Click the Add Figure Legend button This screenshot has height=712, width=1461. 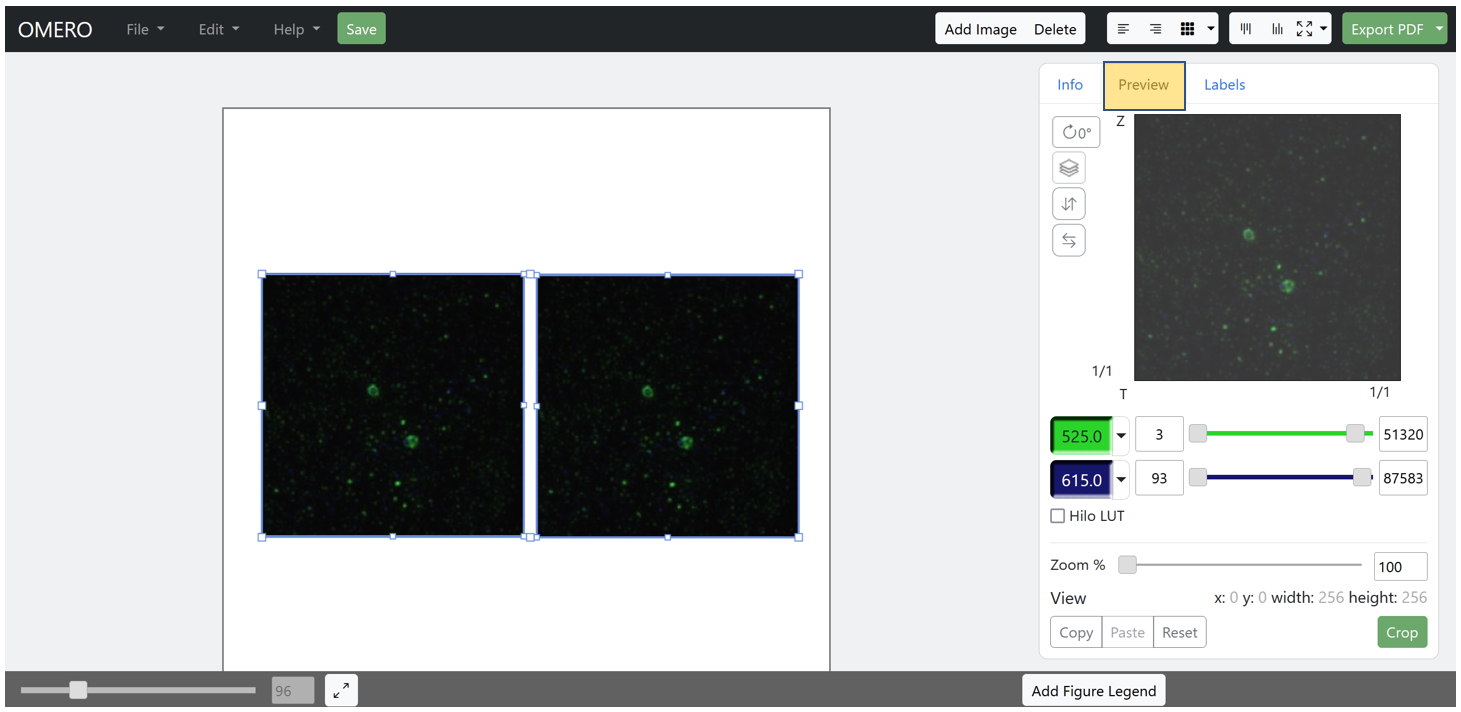(x=1093, y=690)
